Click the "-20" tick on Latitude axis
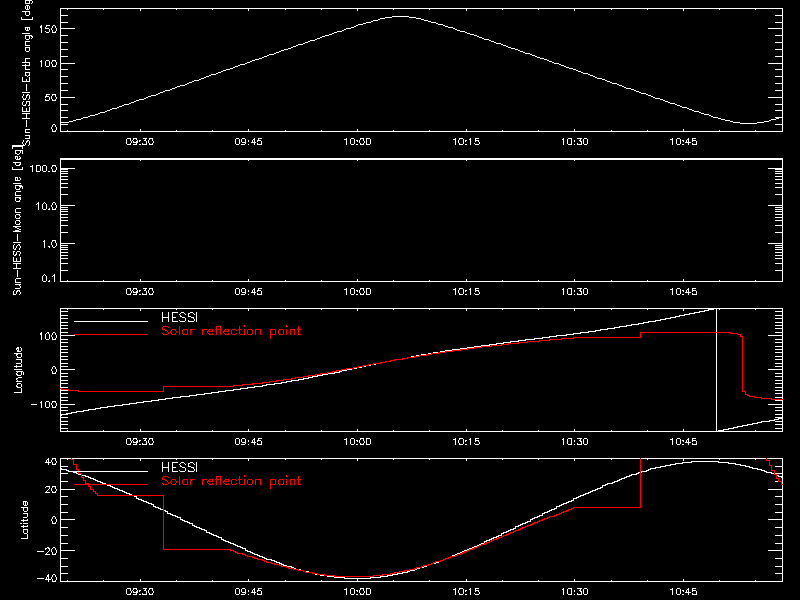 click(x=47, y=551)
